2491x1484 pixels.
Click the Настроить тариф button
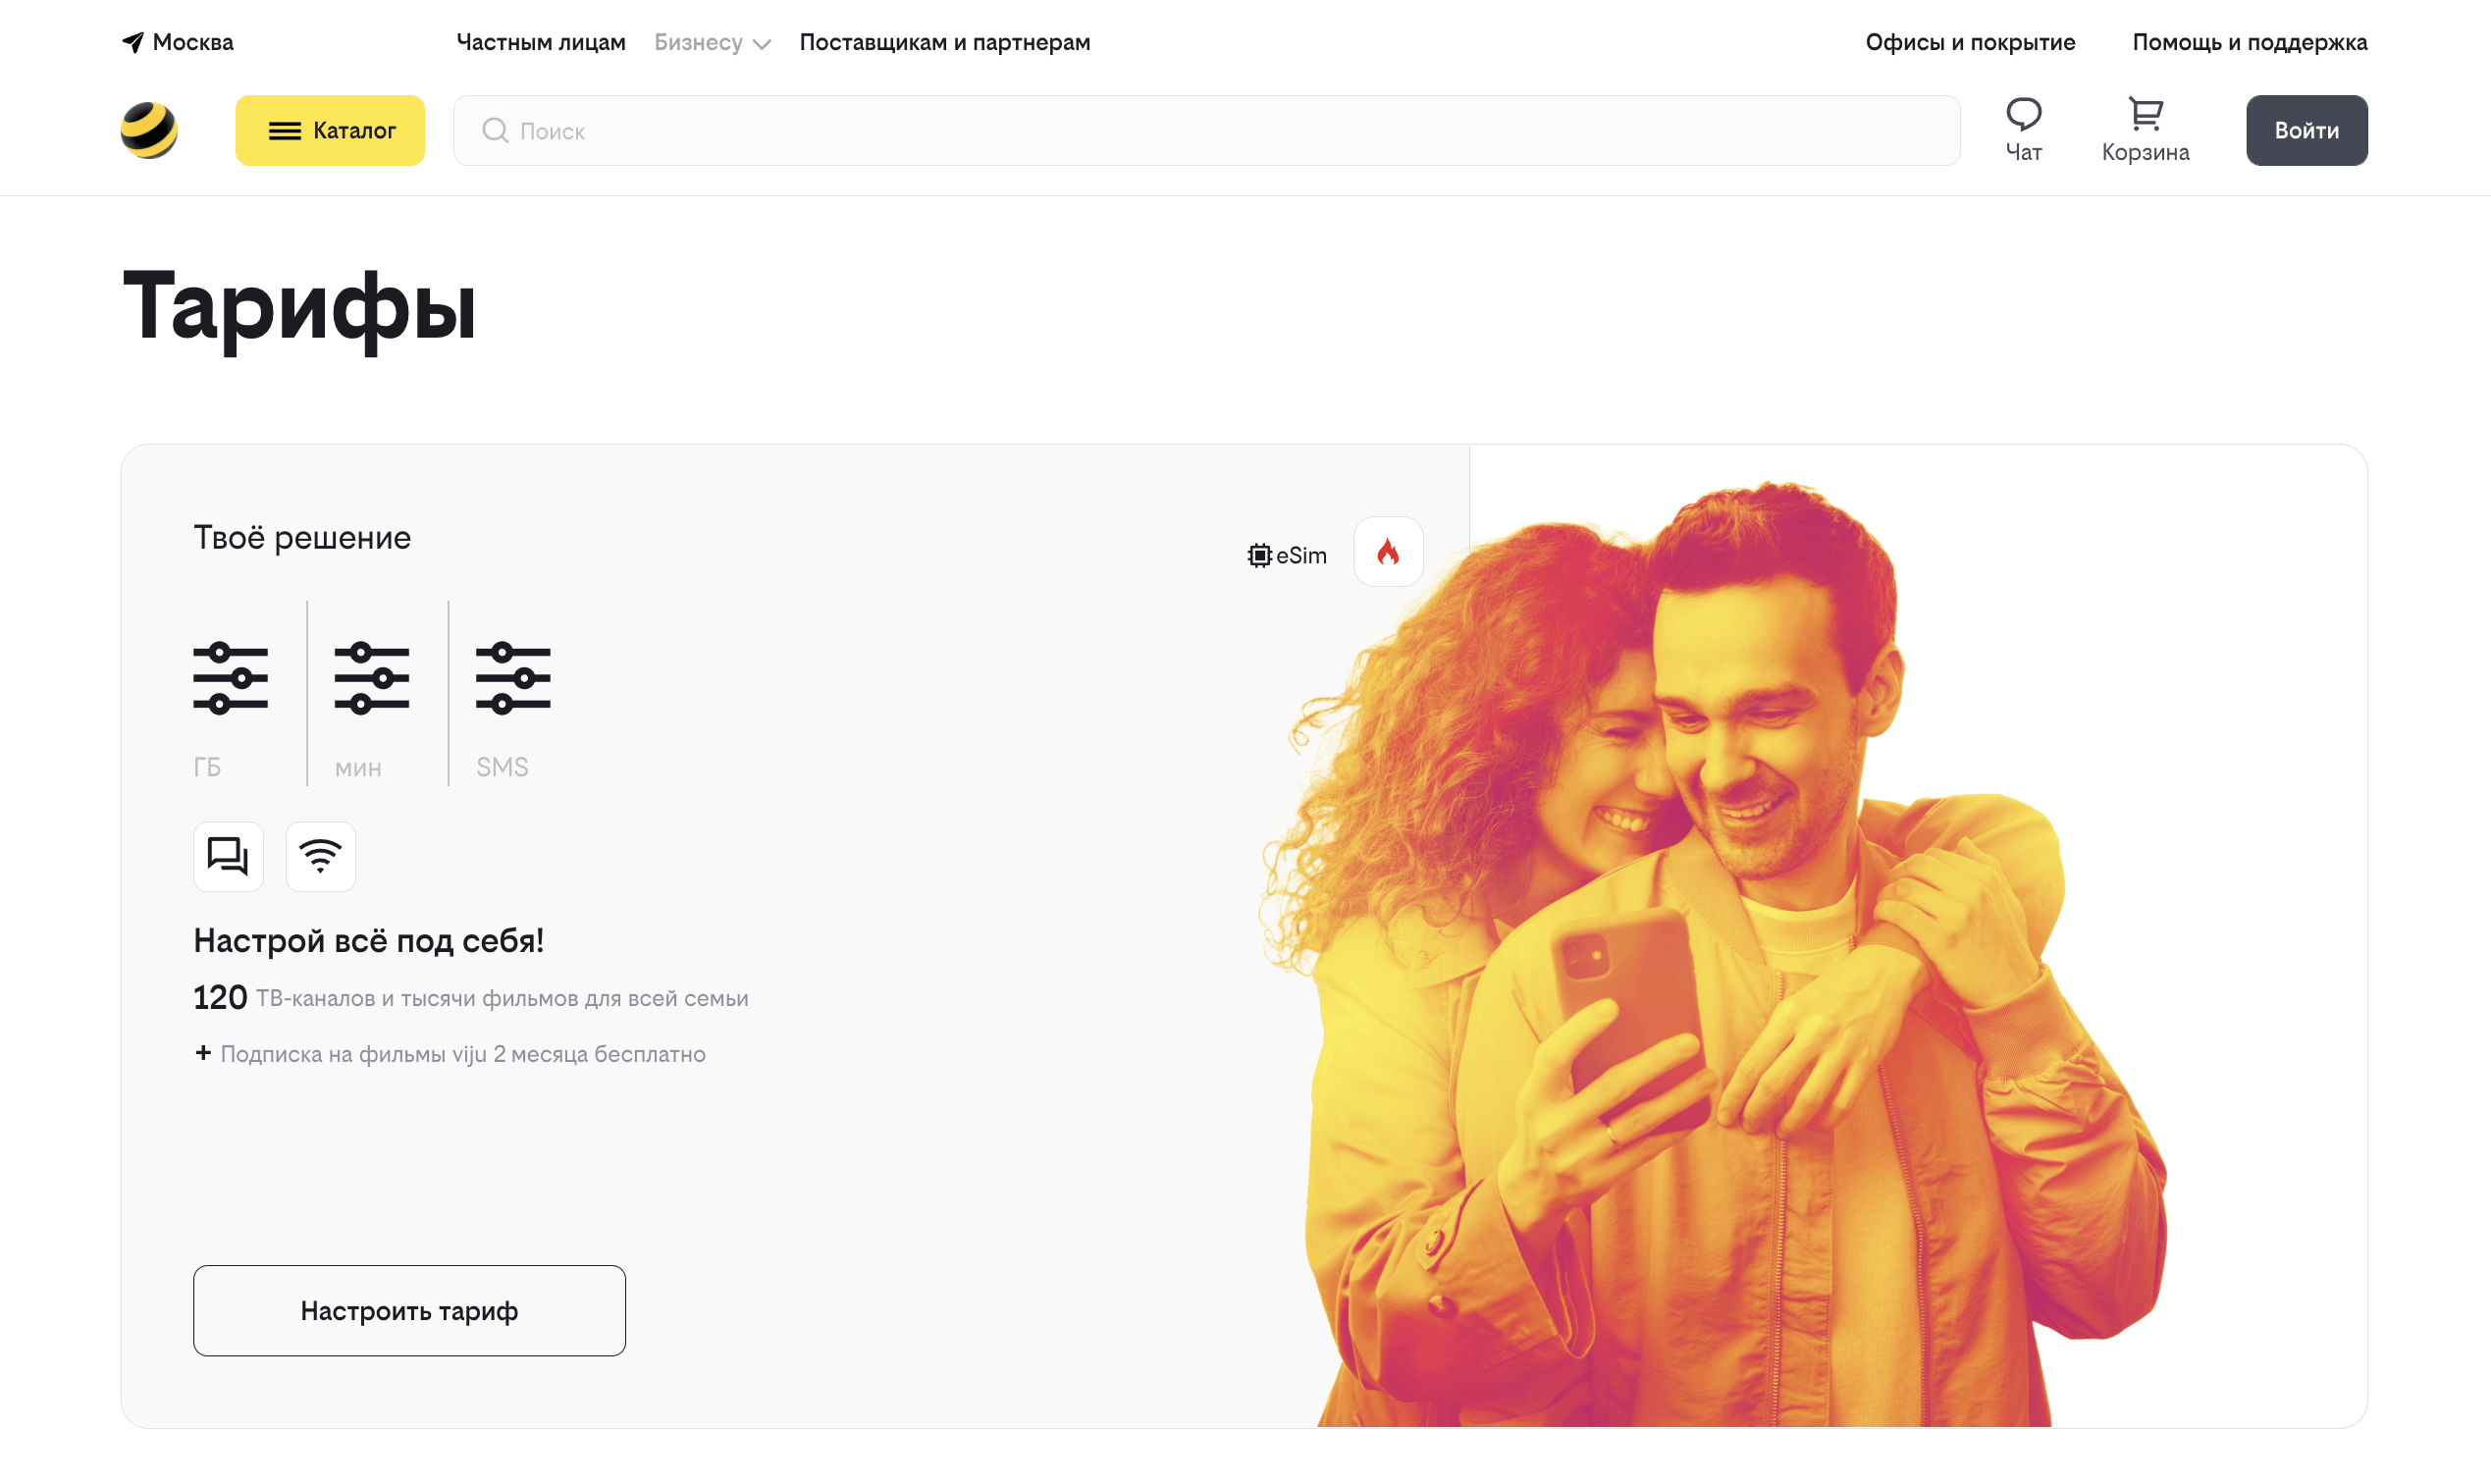(x=409, y=1311)
